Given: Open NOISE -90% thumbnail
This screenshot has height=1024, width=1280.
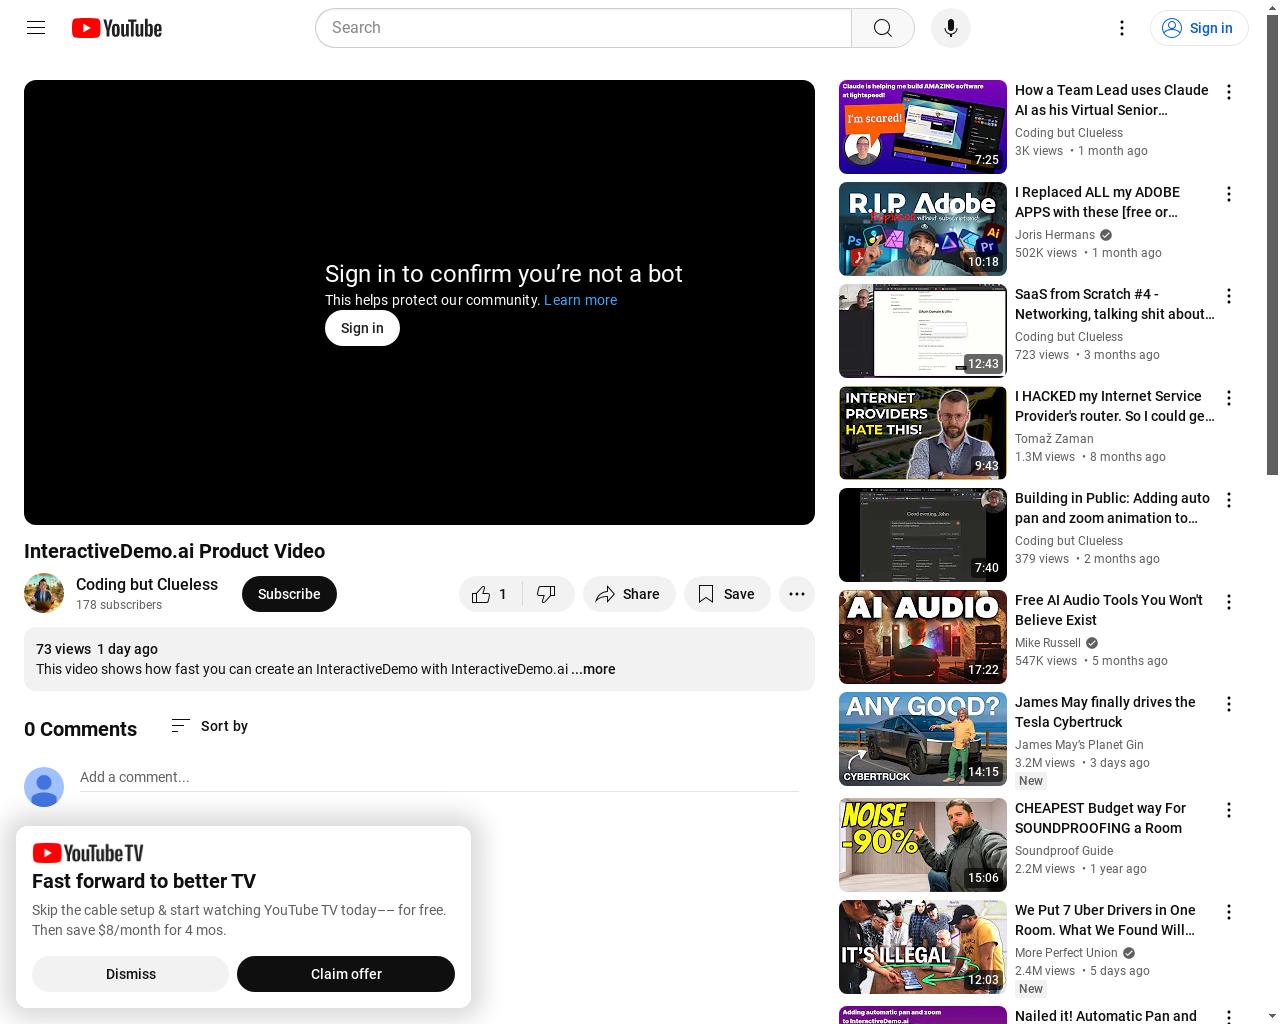Looking at the screenshot, I should pyautogui.click(x=923, y=845).
